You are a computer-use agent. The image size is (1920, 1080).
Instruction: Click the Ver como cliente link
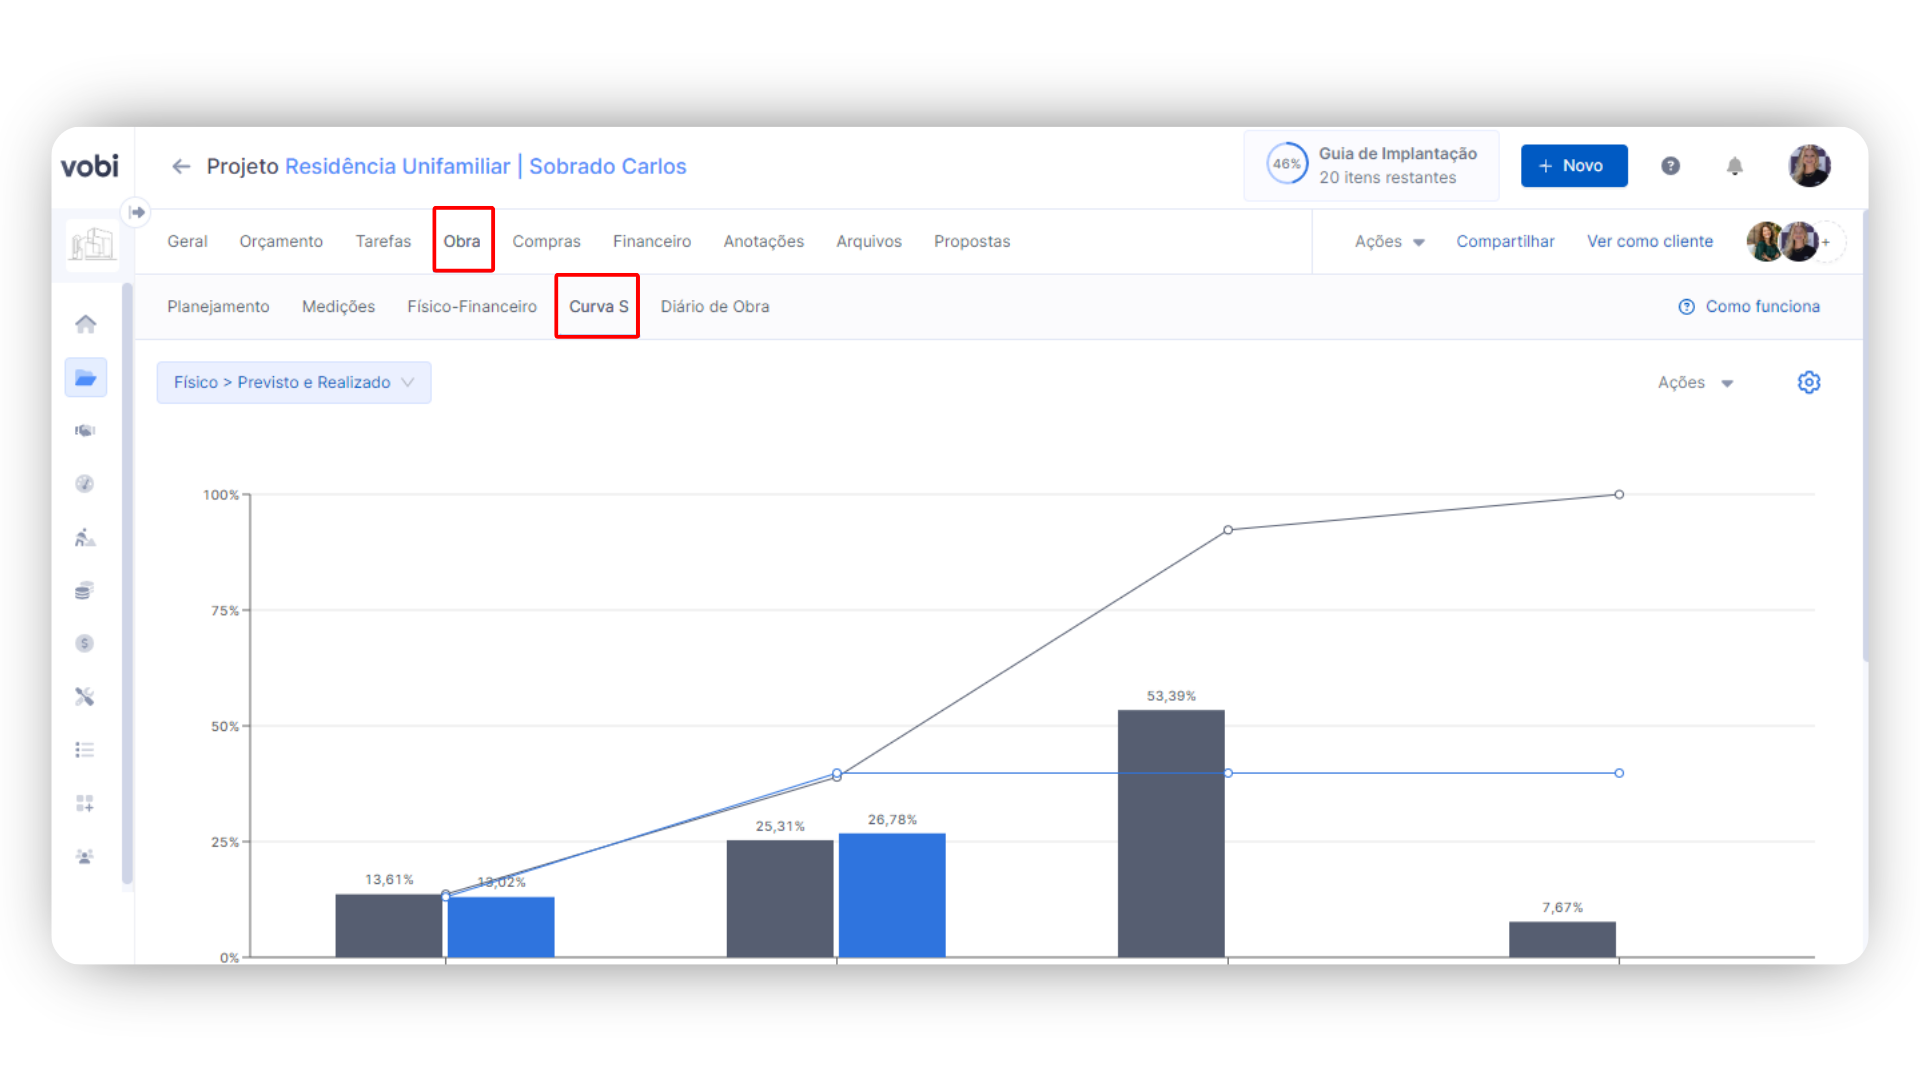point(1649,241)
